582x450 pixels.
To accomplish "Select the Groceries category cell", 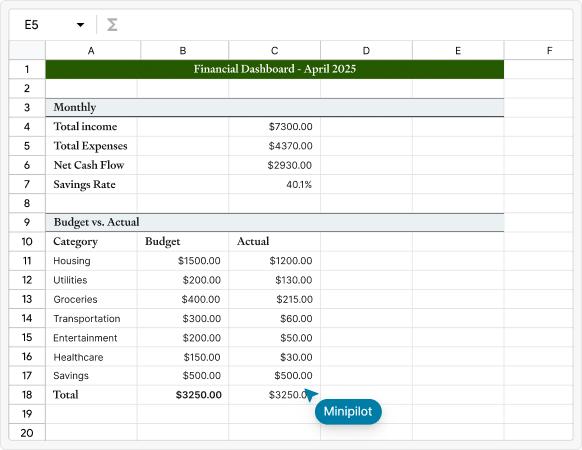I will (91, 299).
